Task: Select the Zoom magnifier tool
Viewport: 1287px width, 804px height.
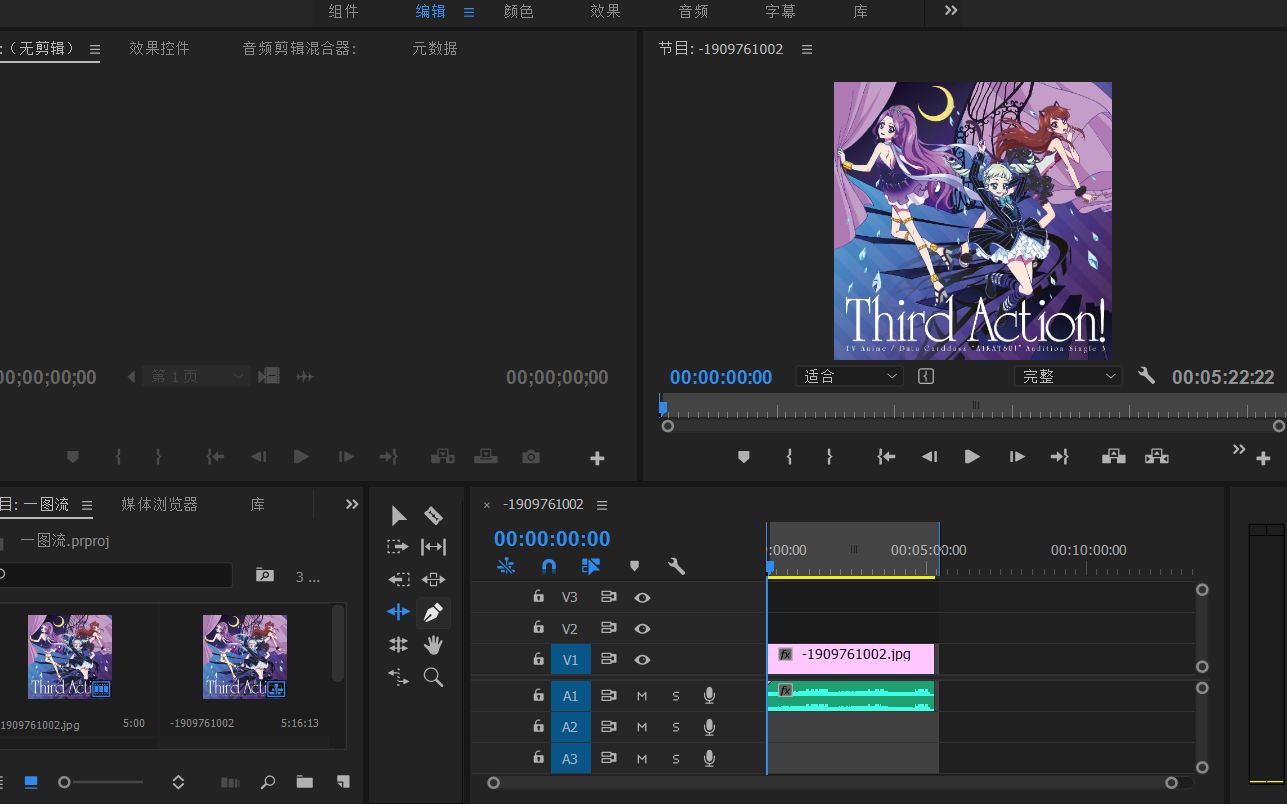Action: tap(433, 677)
